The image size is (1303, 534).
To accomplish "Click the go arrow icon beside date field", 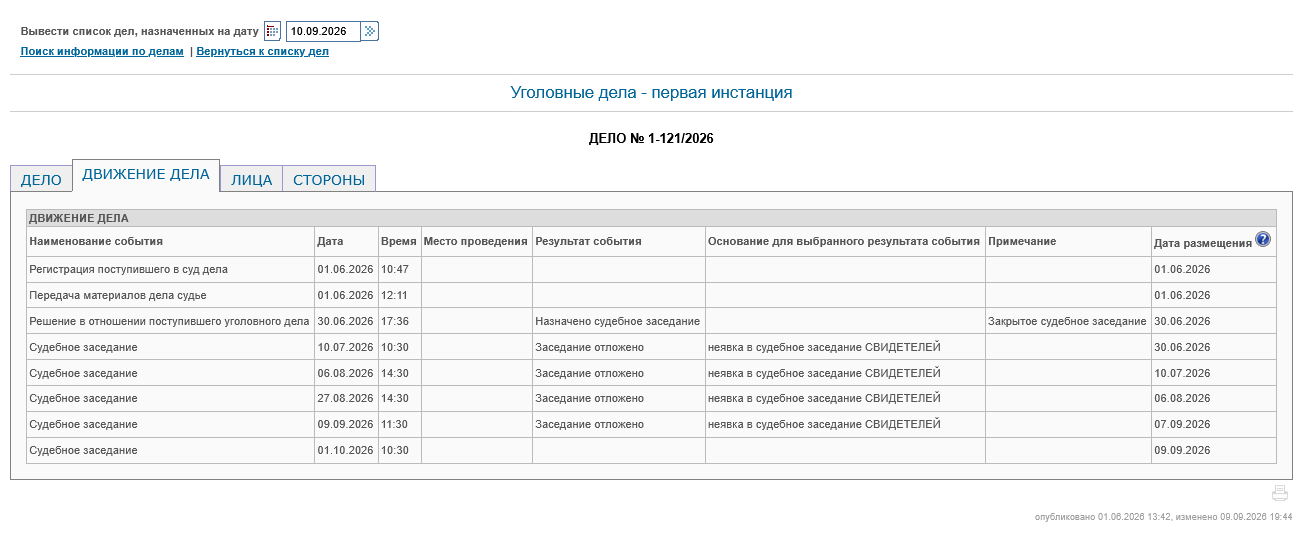I will tap(370, 31).
